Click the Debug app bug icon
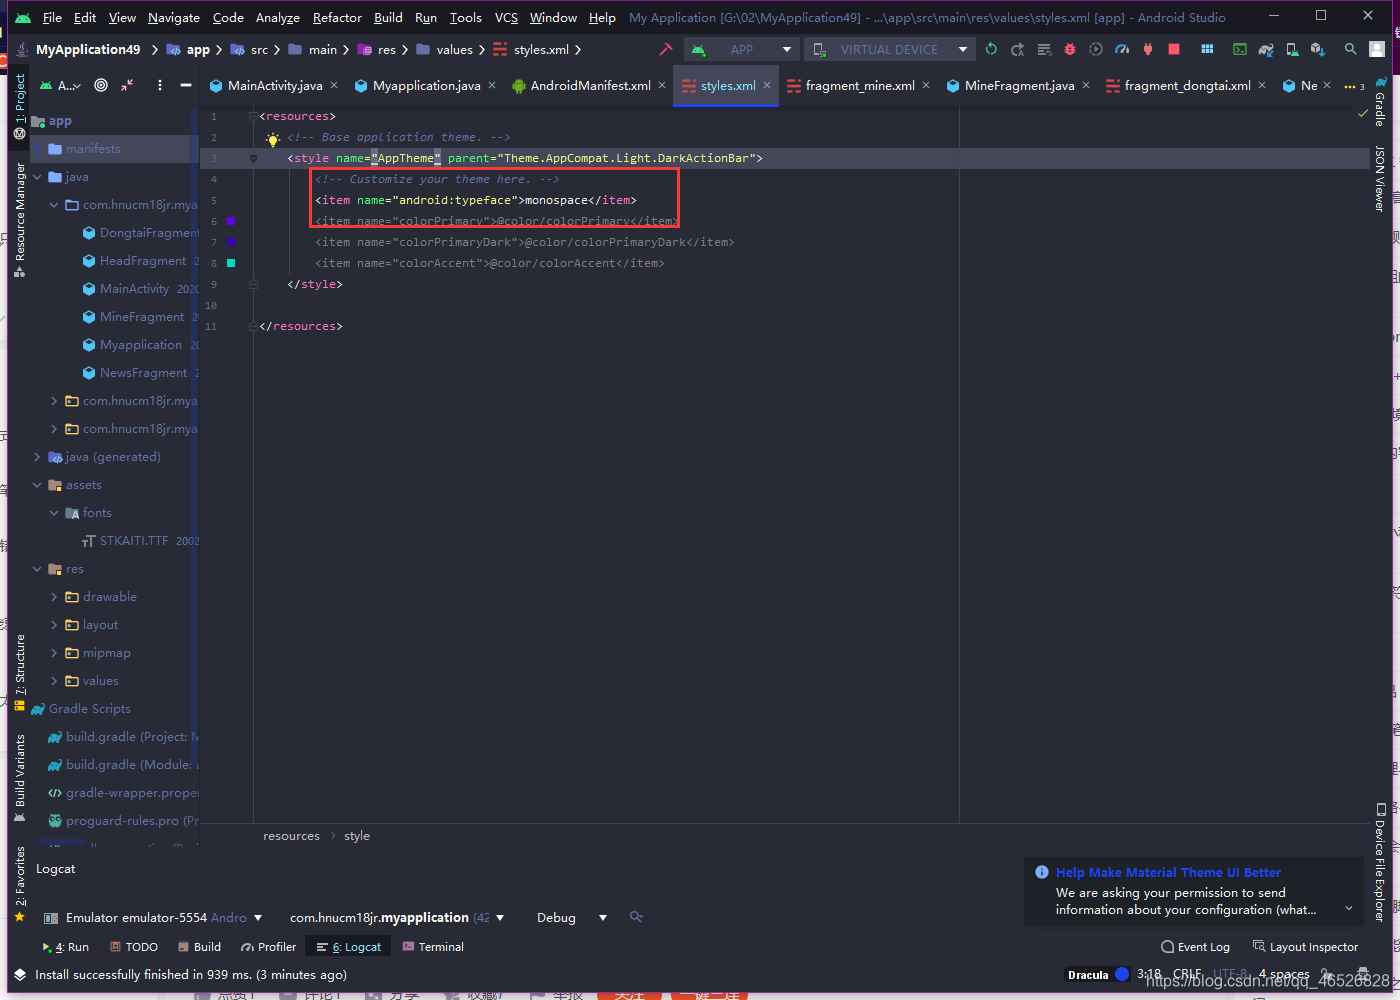Viewport: 1400px width, 1000px height. pos(1070,49)
